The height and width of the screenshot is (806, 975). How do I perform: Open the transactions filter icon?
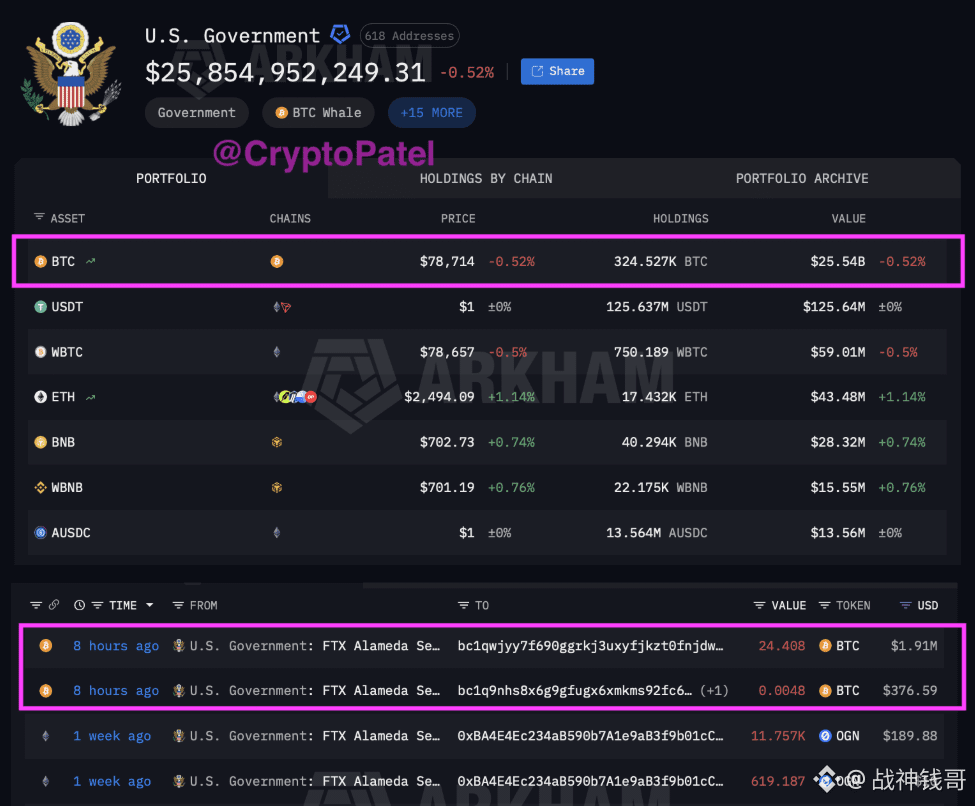point(36,605)
